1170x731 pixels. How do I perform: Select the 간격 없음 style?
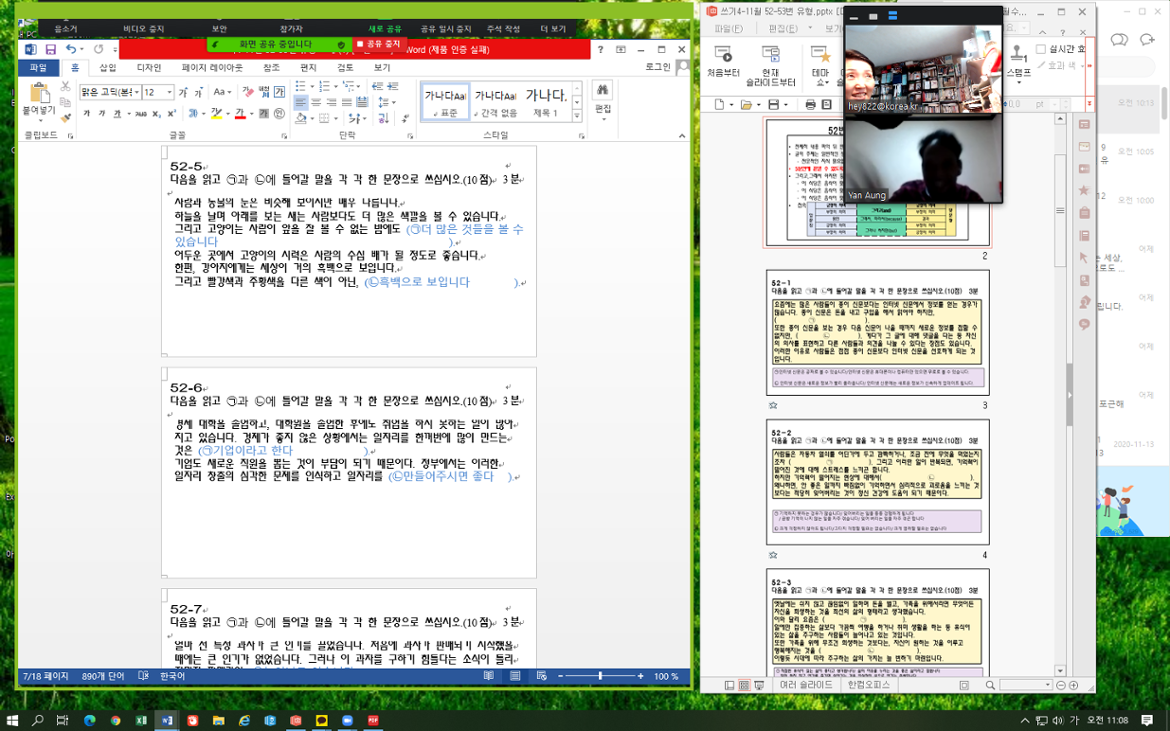(495, 102)
